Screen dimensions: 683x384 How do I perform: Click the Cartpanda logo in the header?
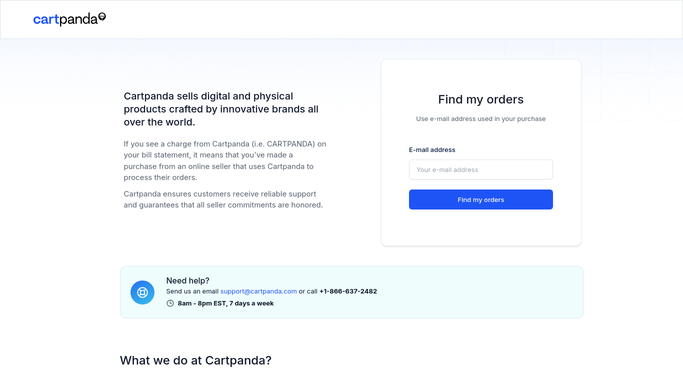coord(69,19)
